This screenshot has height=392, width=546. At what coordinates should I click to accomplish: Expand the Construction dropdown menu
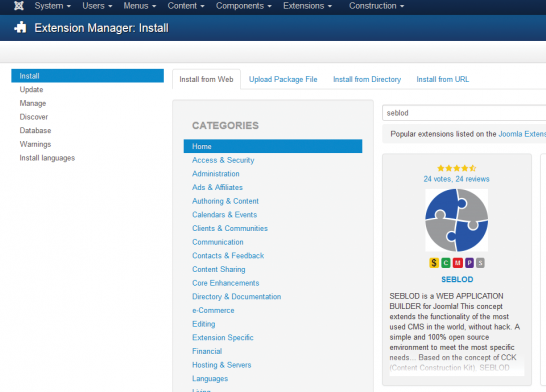click(376, 6)
